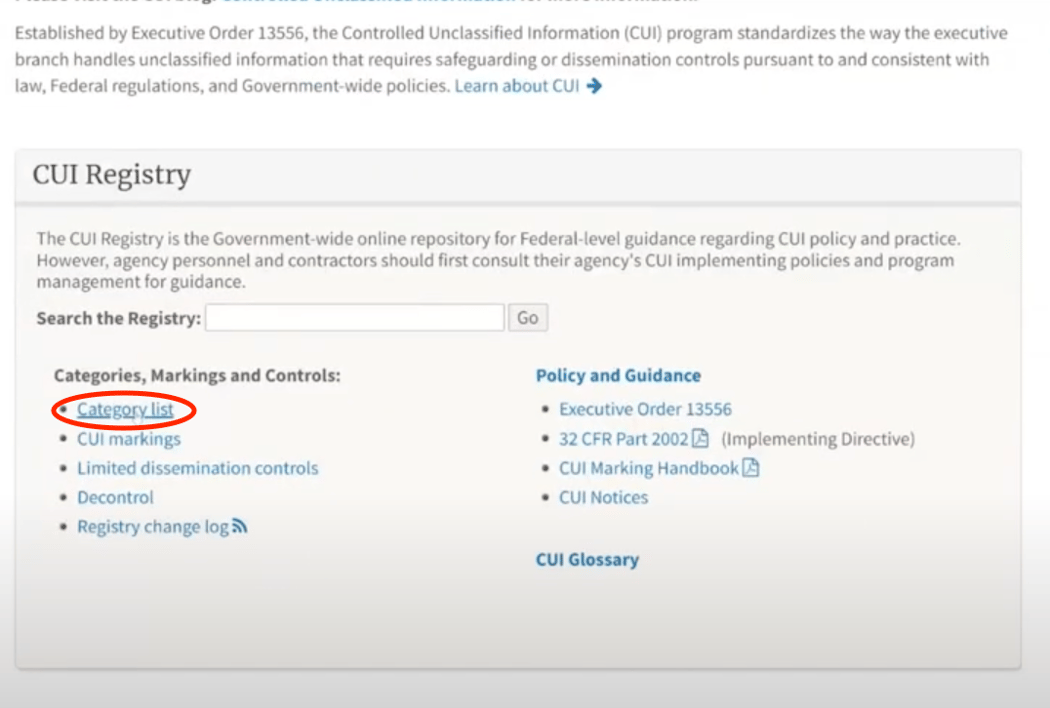Image resolution: width=1050 pixels, height=708 pixels.
Task: Go to CUI Notices
Action: point(604,497)
